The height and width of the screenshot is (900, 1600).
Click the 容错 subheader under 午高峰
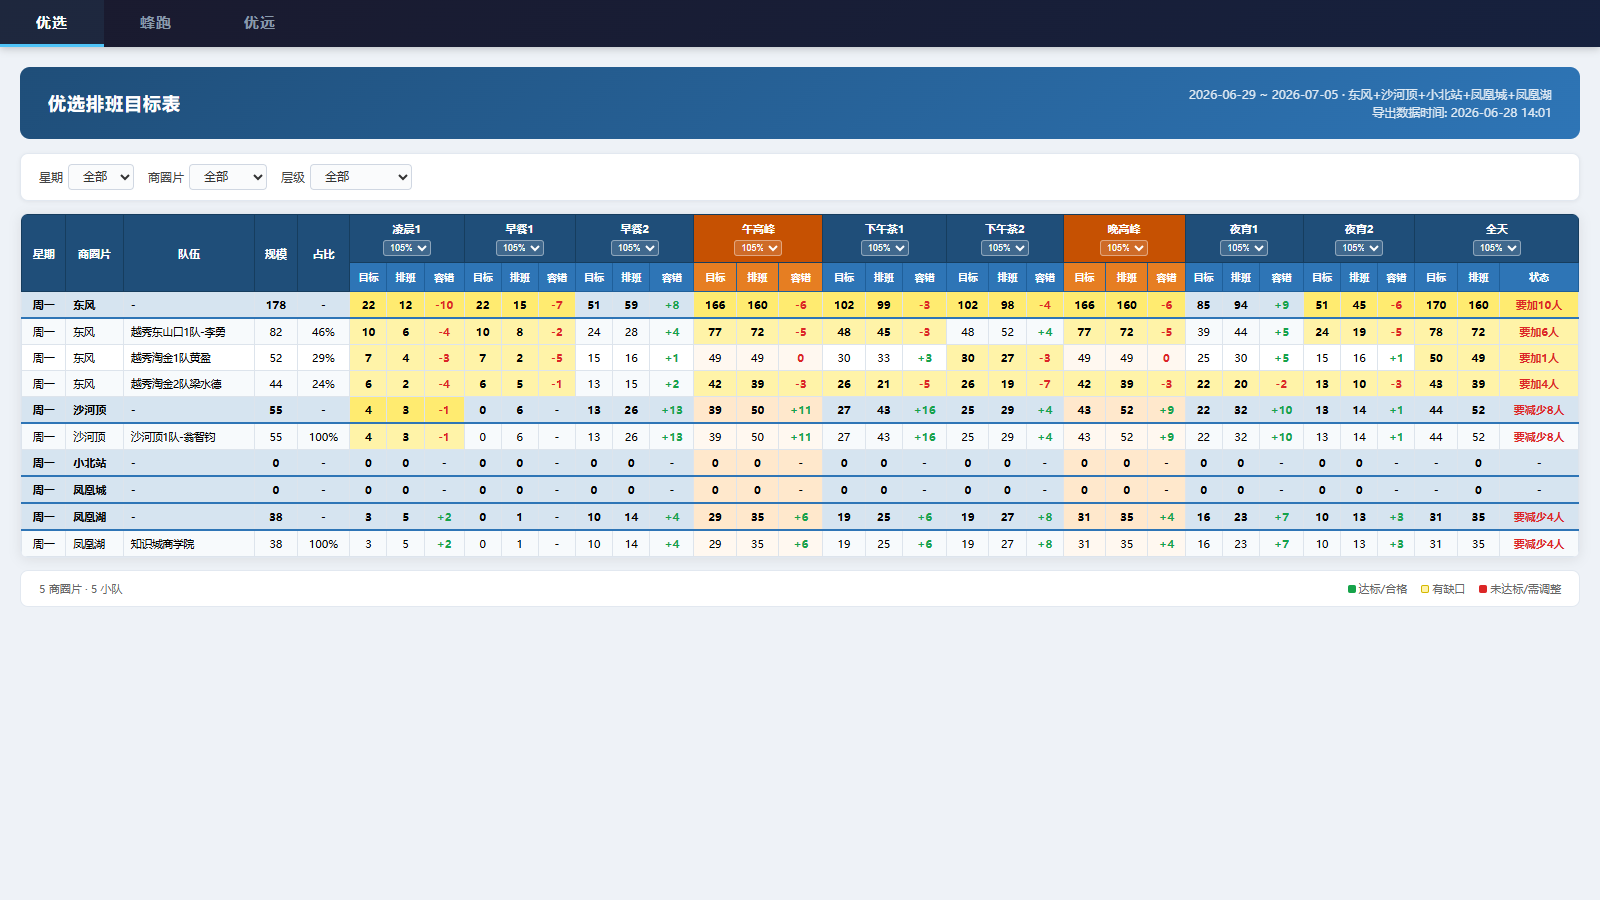801,278
